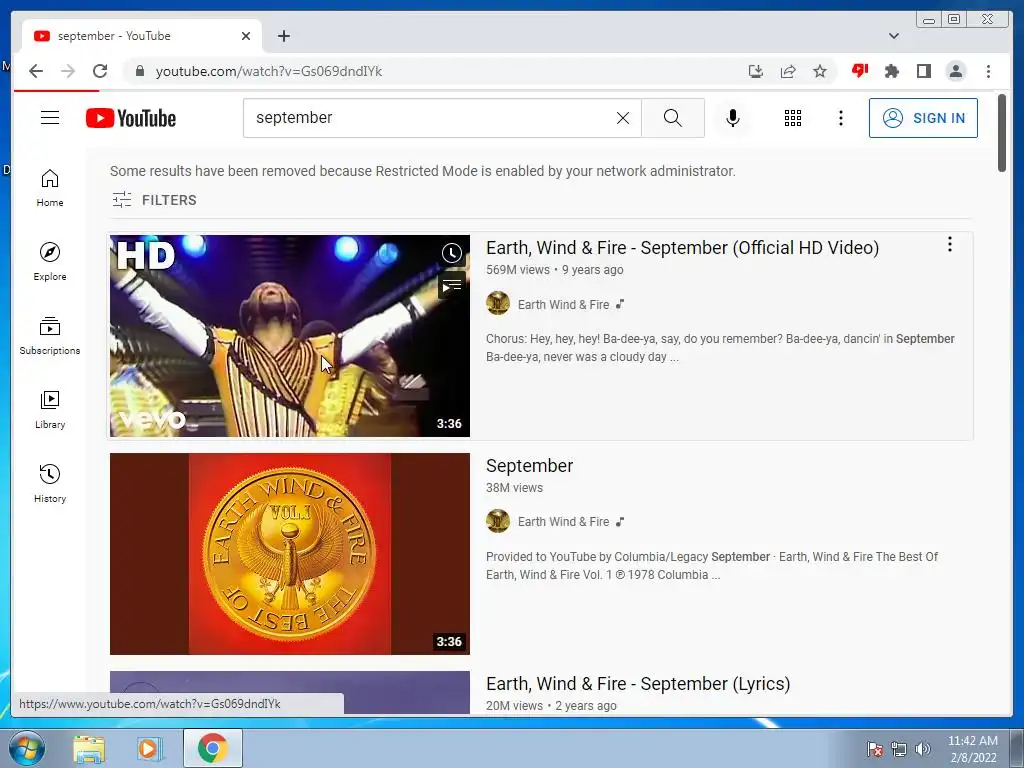Bookmark this page with the star

(820, 71)
